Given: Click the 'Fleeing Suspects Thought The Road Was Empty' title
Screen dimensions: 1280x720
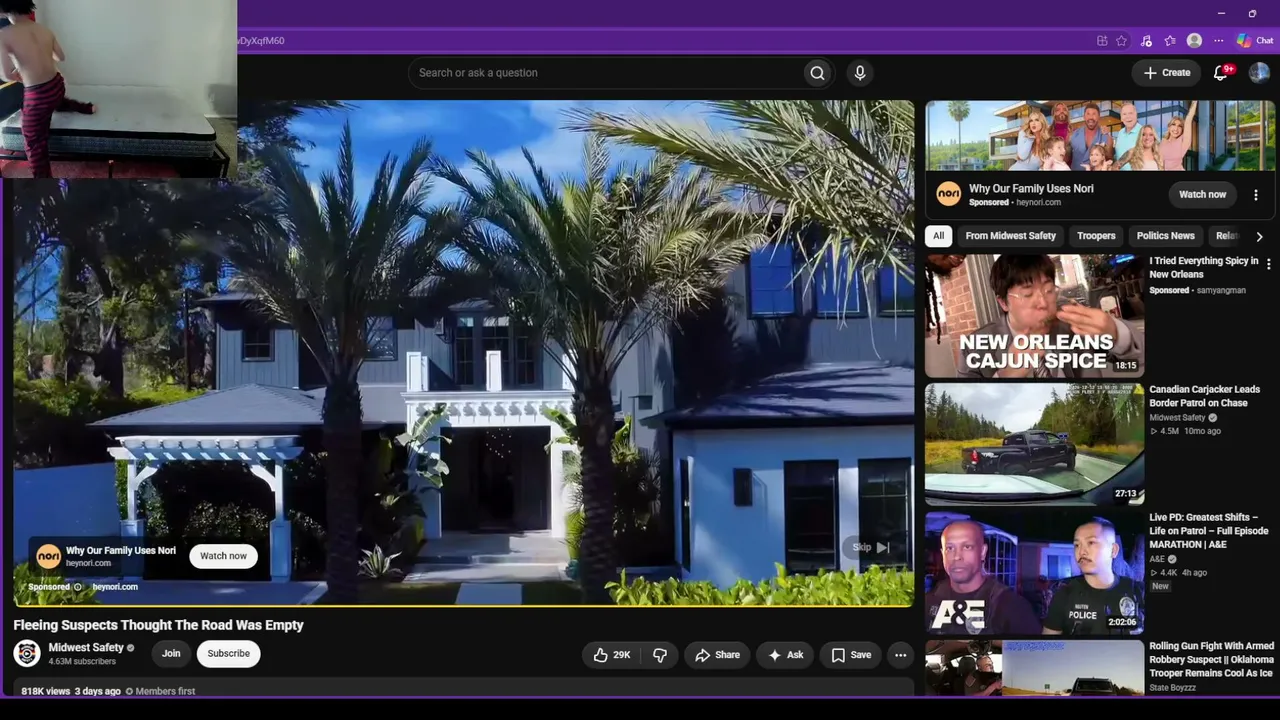Looking at the screenshot, I should pyautogui.click(x=158, y=625).
